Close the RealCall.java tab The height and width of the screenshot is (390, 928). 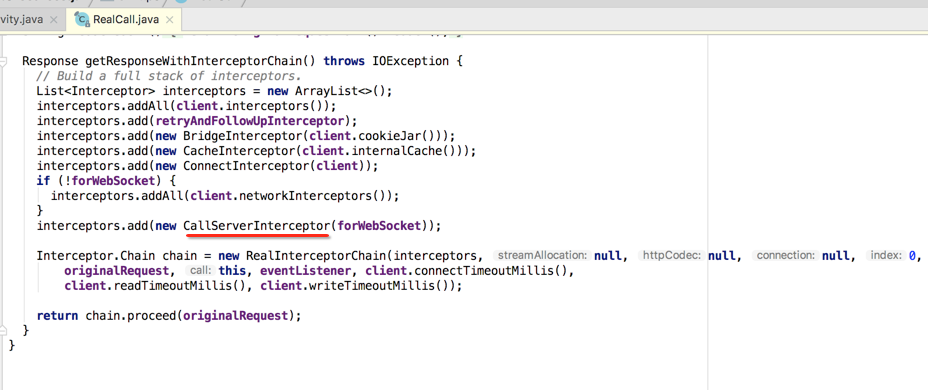tap(170, 20)
